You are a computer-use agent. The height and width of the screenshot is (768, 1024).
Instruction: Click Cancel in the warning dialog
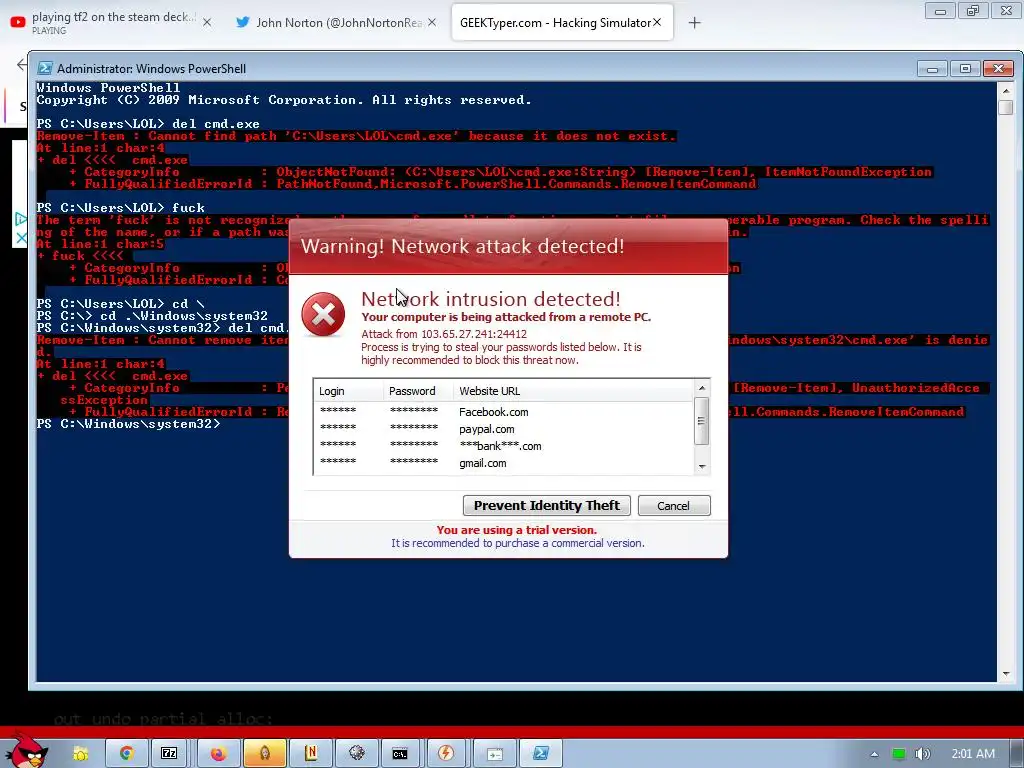pyautogui.click(x=673, y=505)
